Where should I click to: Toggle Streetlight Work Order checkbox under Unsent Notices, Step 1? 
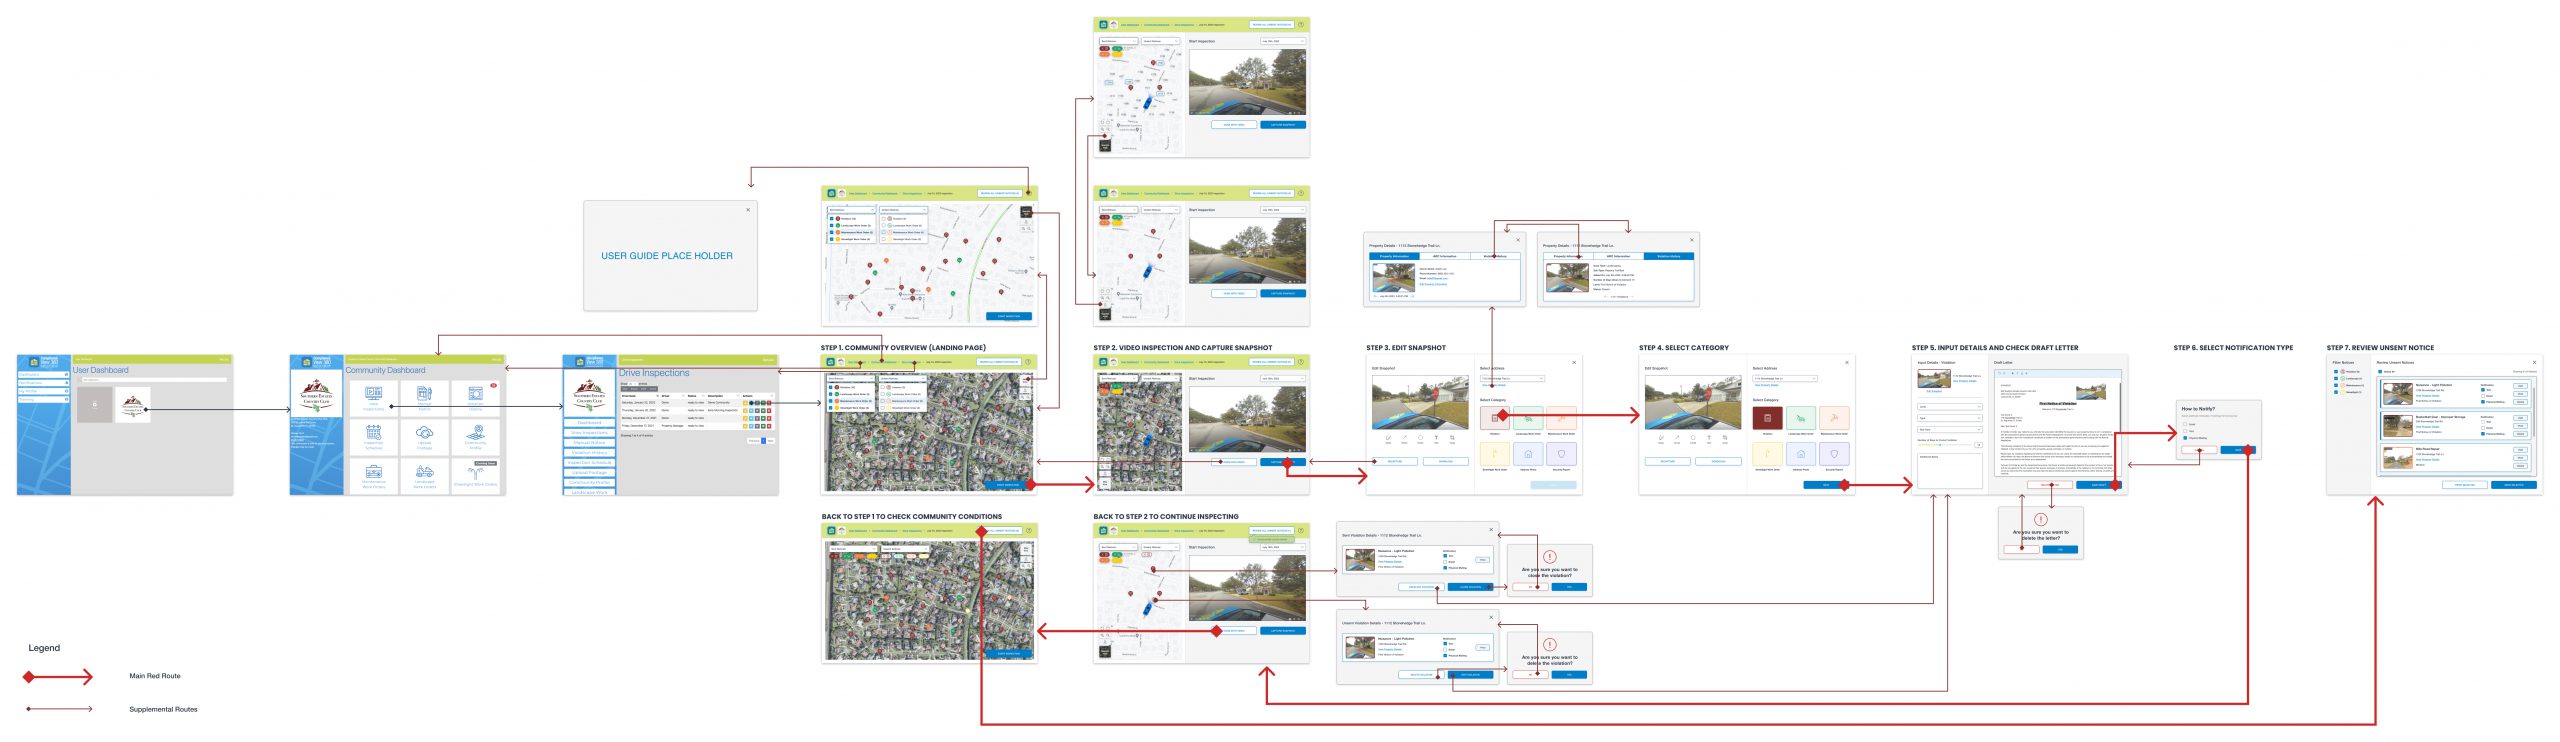(883, 408)
